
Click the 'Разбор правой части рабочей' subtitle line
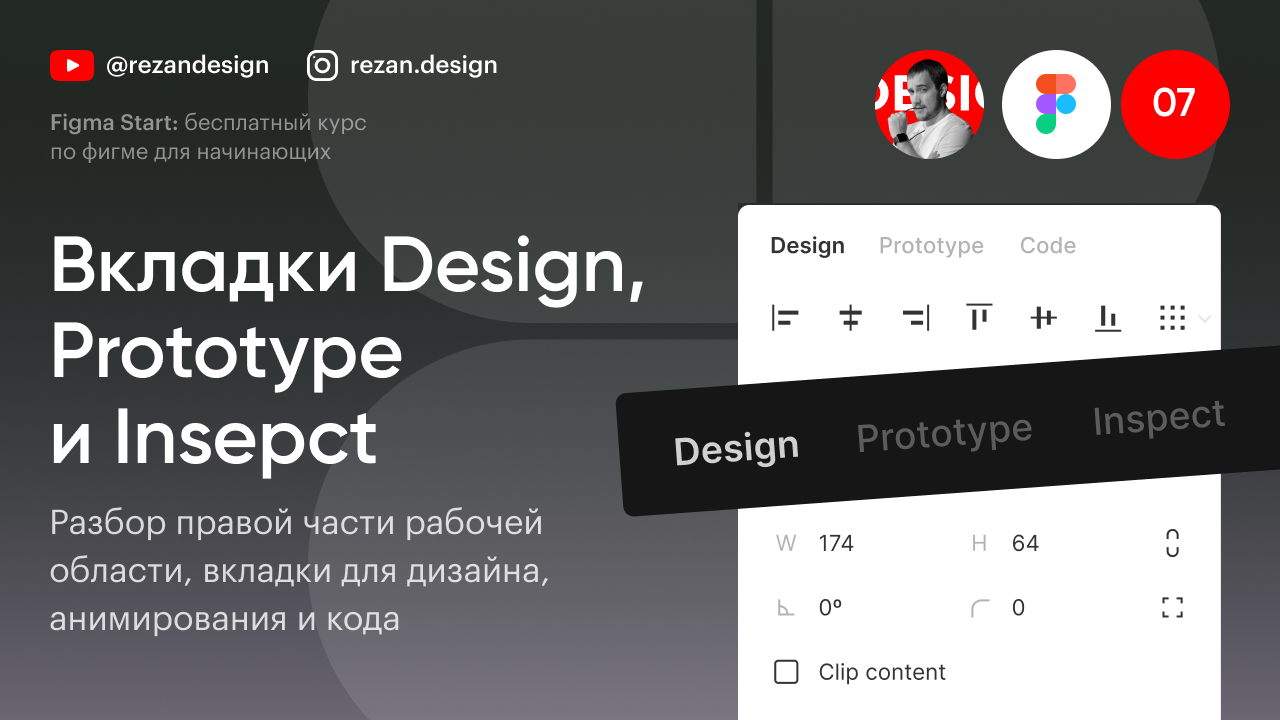point(296,523)
